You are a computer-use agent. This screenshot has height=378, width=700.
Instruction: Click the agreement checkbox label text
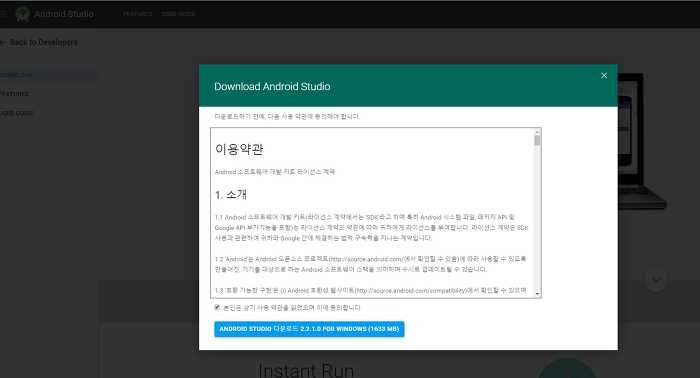[x=293, y=307]
